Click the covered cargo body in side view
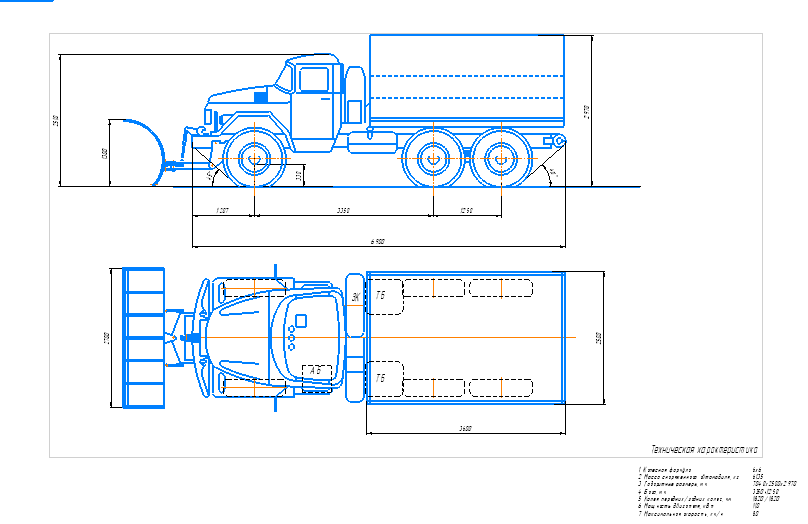 point(468,80)
